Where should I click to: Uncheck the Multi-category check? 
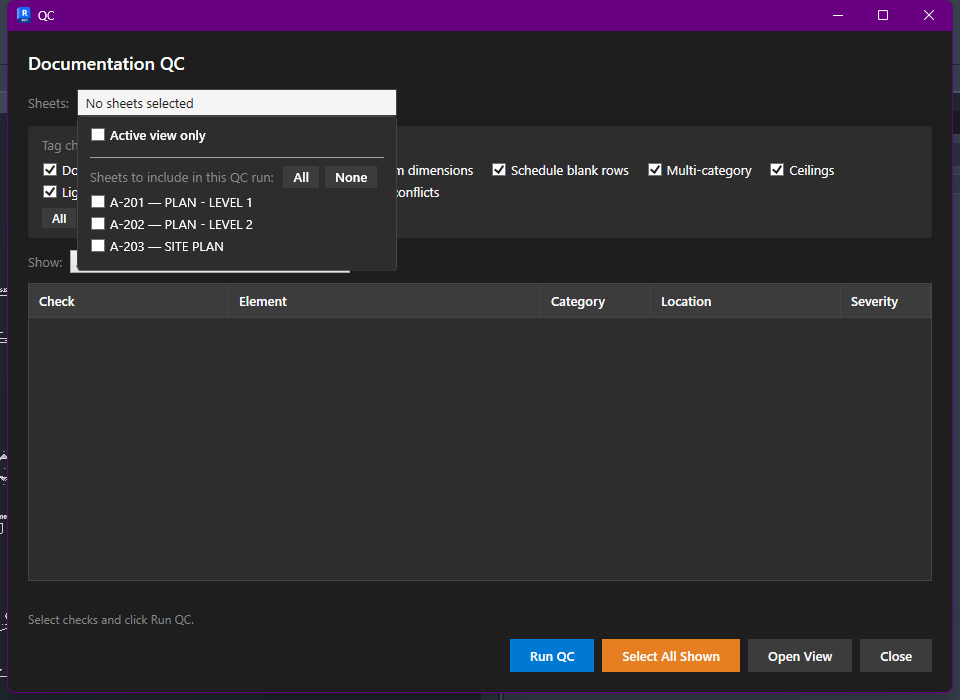pyautogui.click(x=654, y=170)
